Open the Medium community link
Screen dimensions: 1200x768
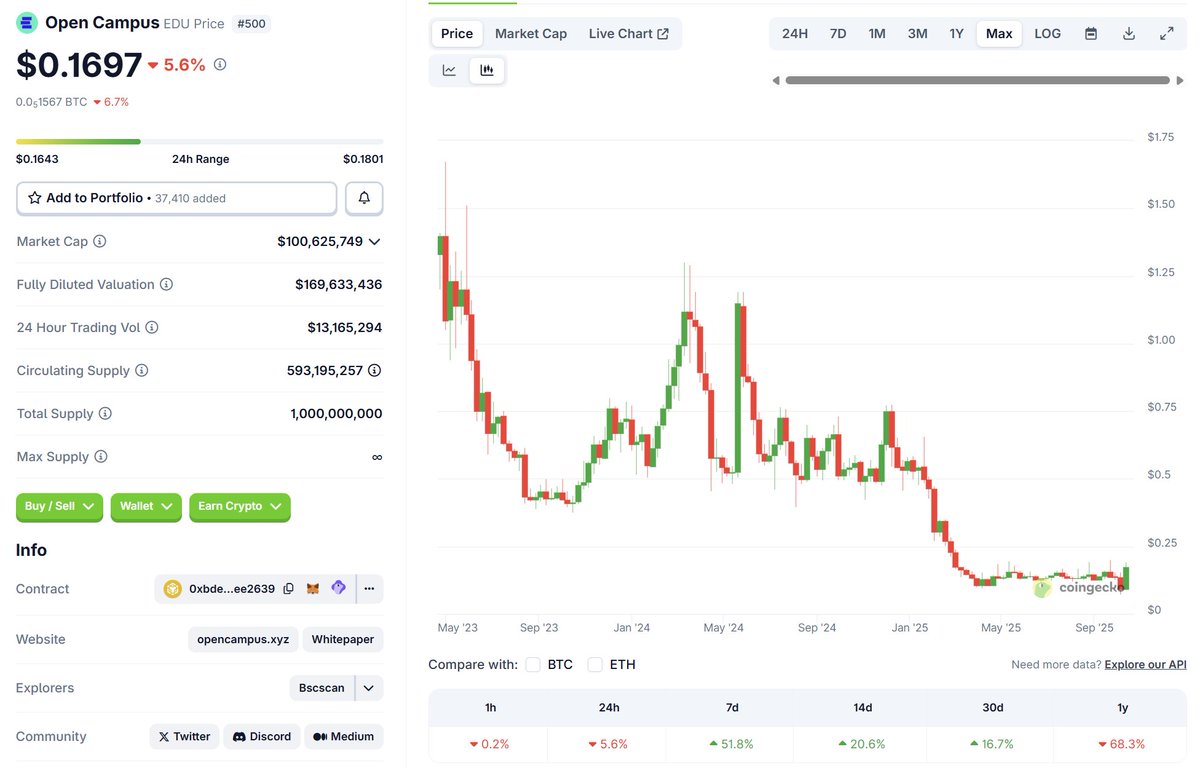(344, 737)
